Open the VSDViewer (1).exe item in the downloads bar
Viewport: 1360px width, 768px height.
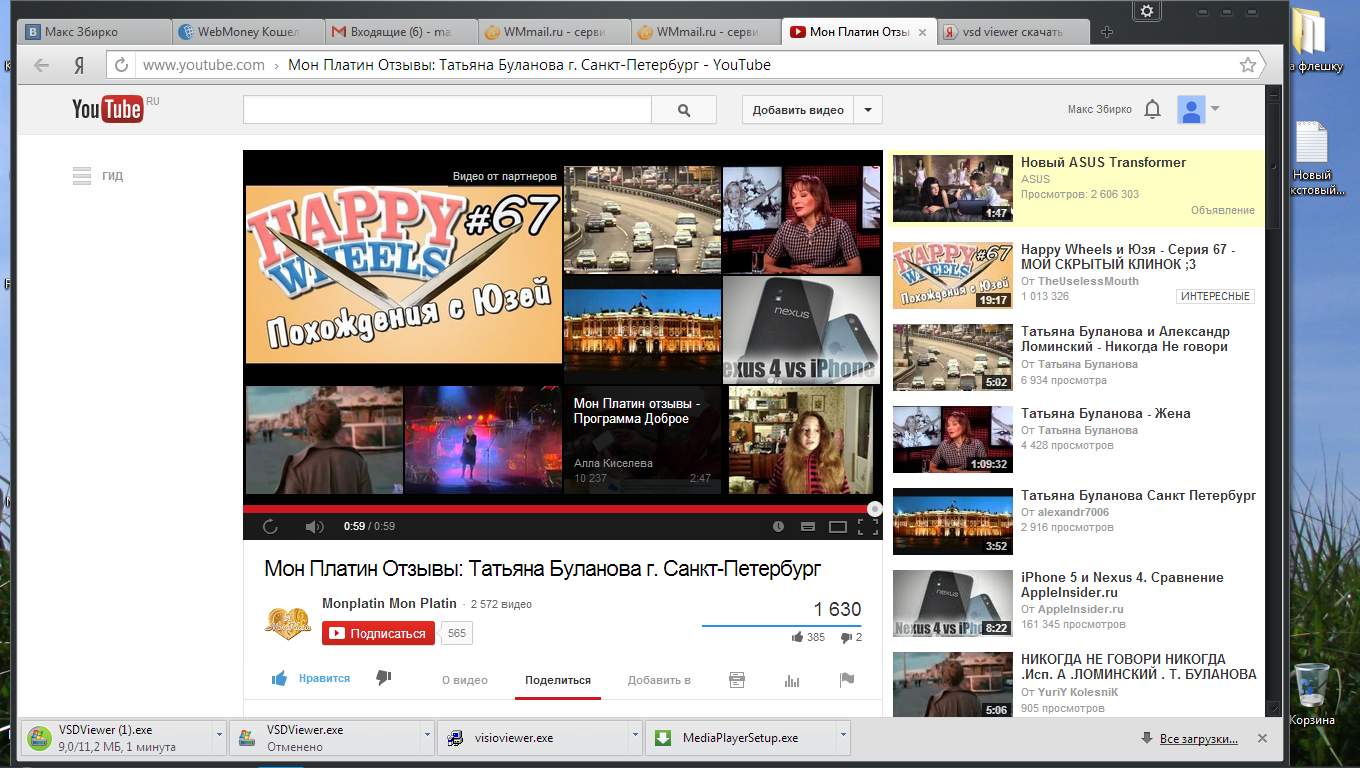point(117,738)
